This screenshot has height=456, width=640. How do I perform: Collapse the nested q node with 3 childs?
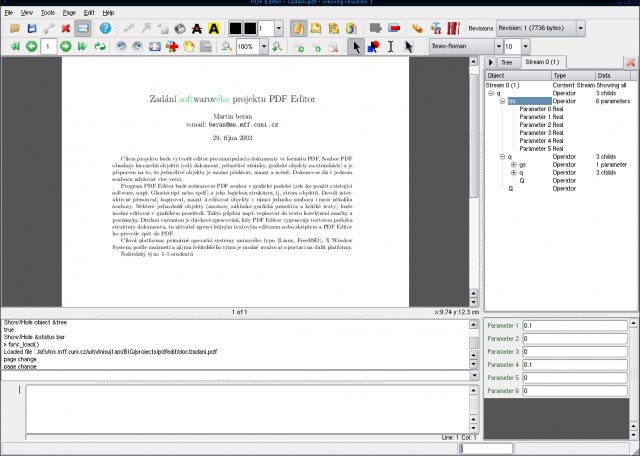[502, 157]
